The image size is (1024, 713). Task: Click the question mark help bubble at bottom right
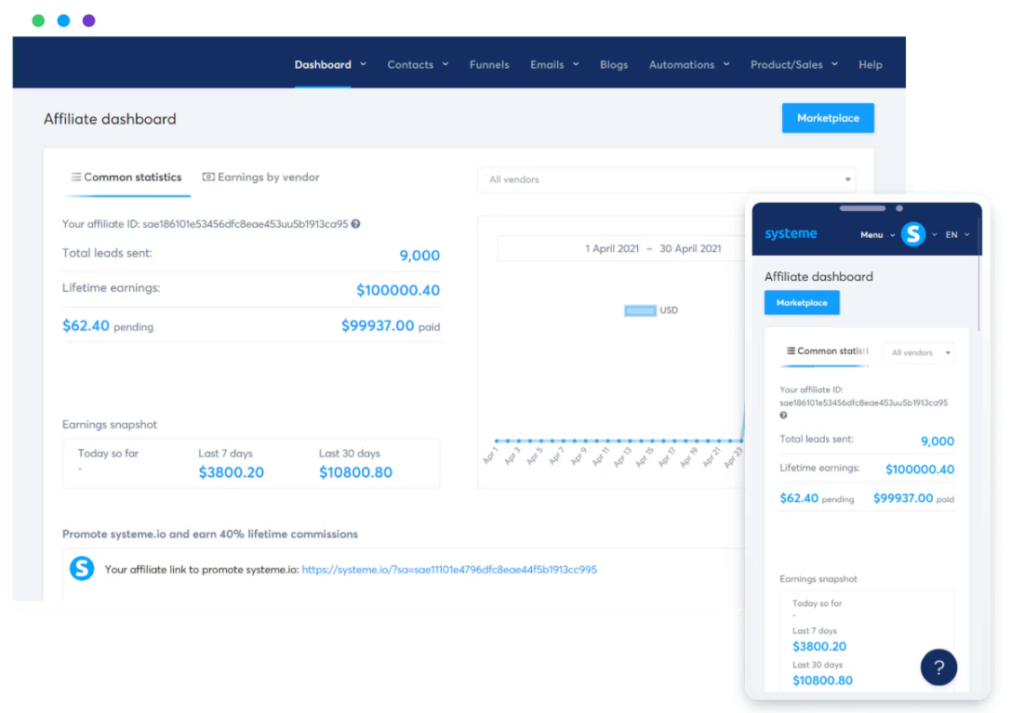[x=938, y=667]
